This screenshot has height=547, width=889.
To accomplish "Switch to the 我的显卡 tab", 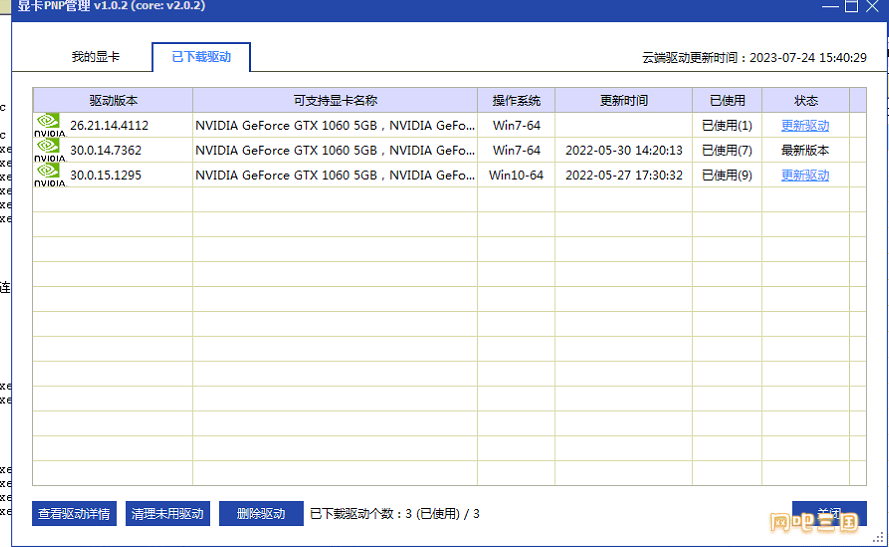I will click(x=95, y=57).
